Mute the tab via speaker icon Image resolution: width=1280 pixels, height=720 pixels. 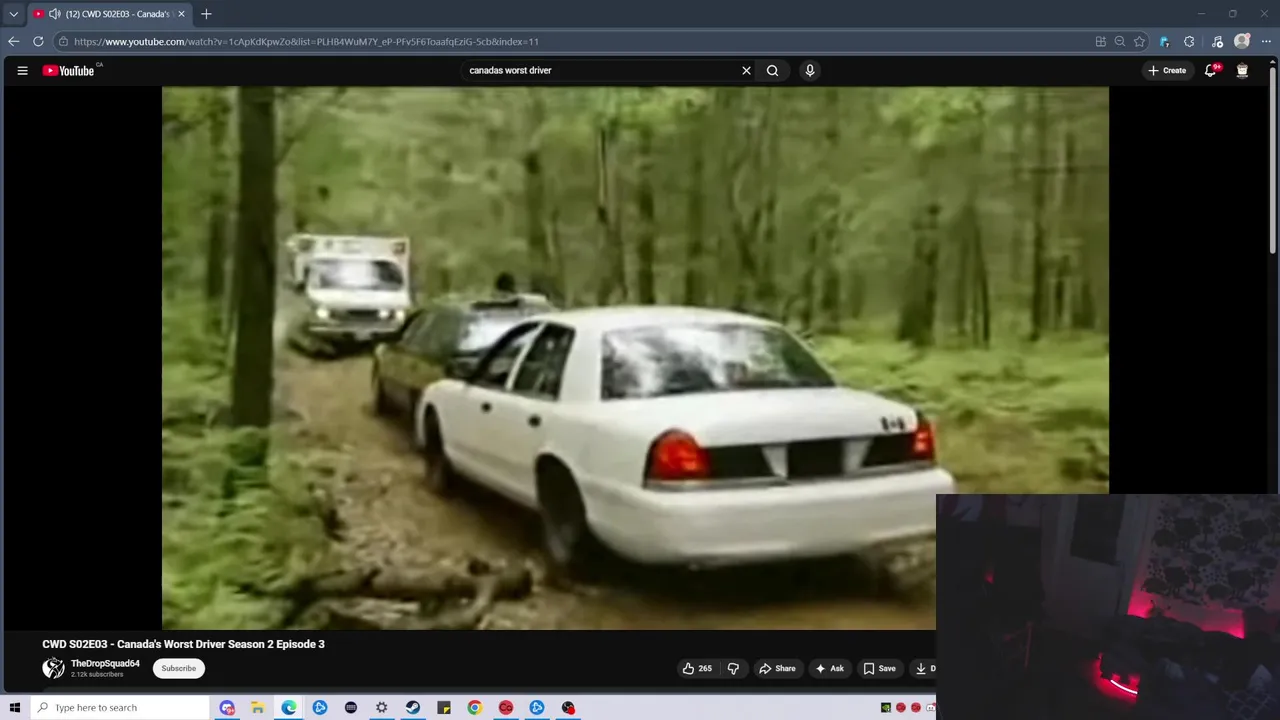pyautogui.click(x=54, y=14)
